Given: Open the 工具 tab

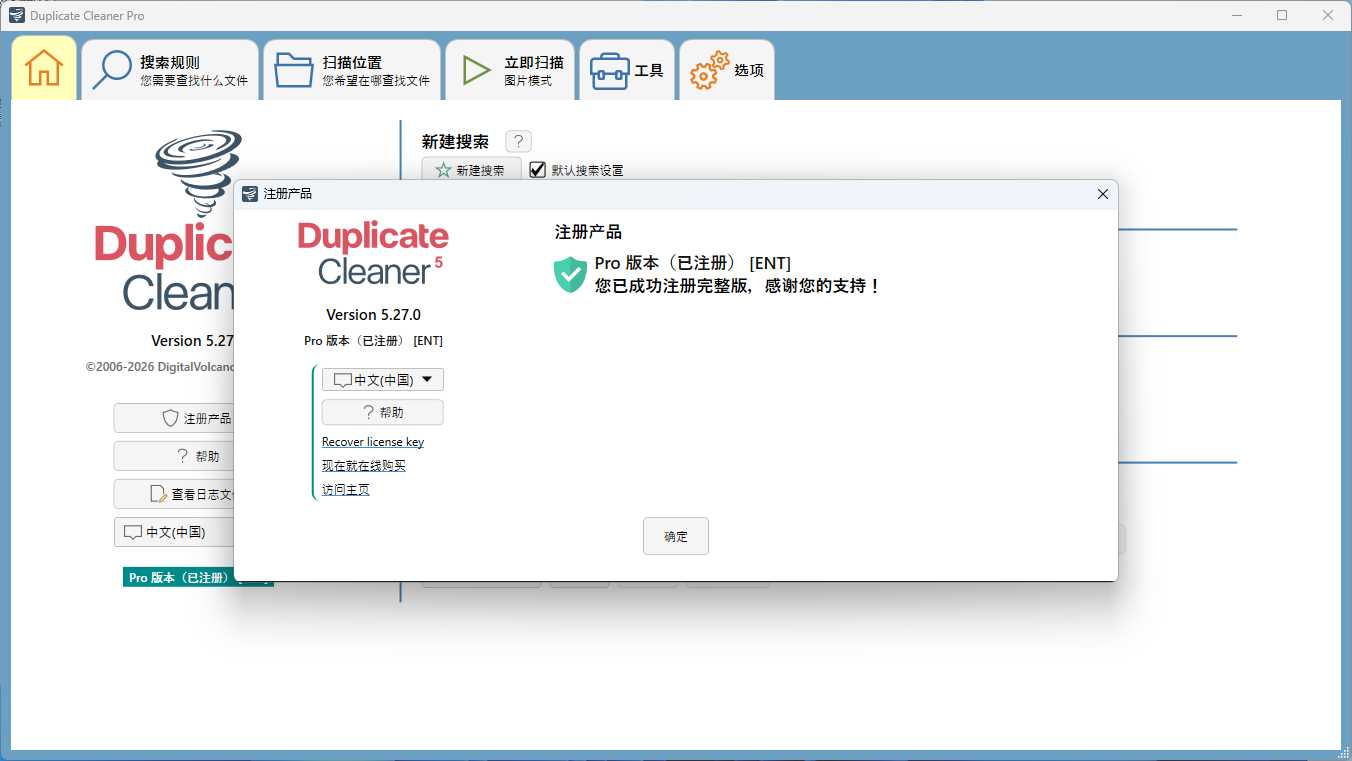Looking at the screenshot, I should click(627, 70).
